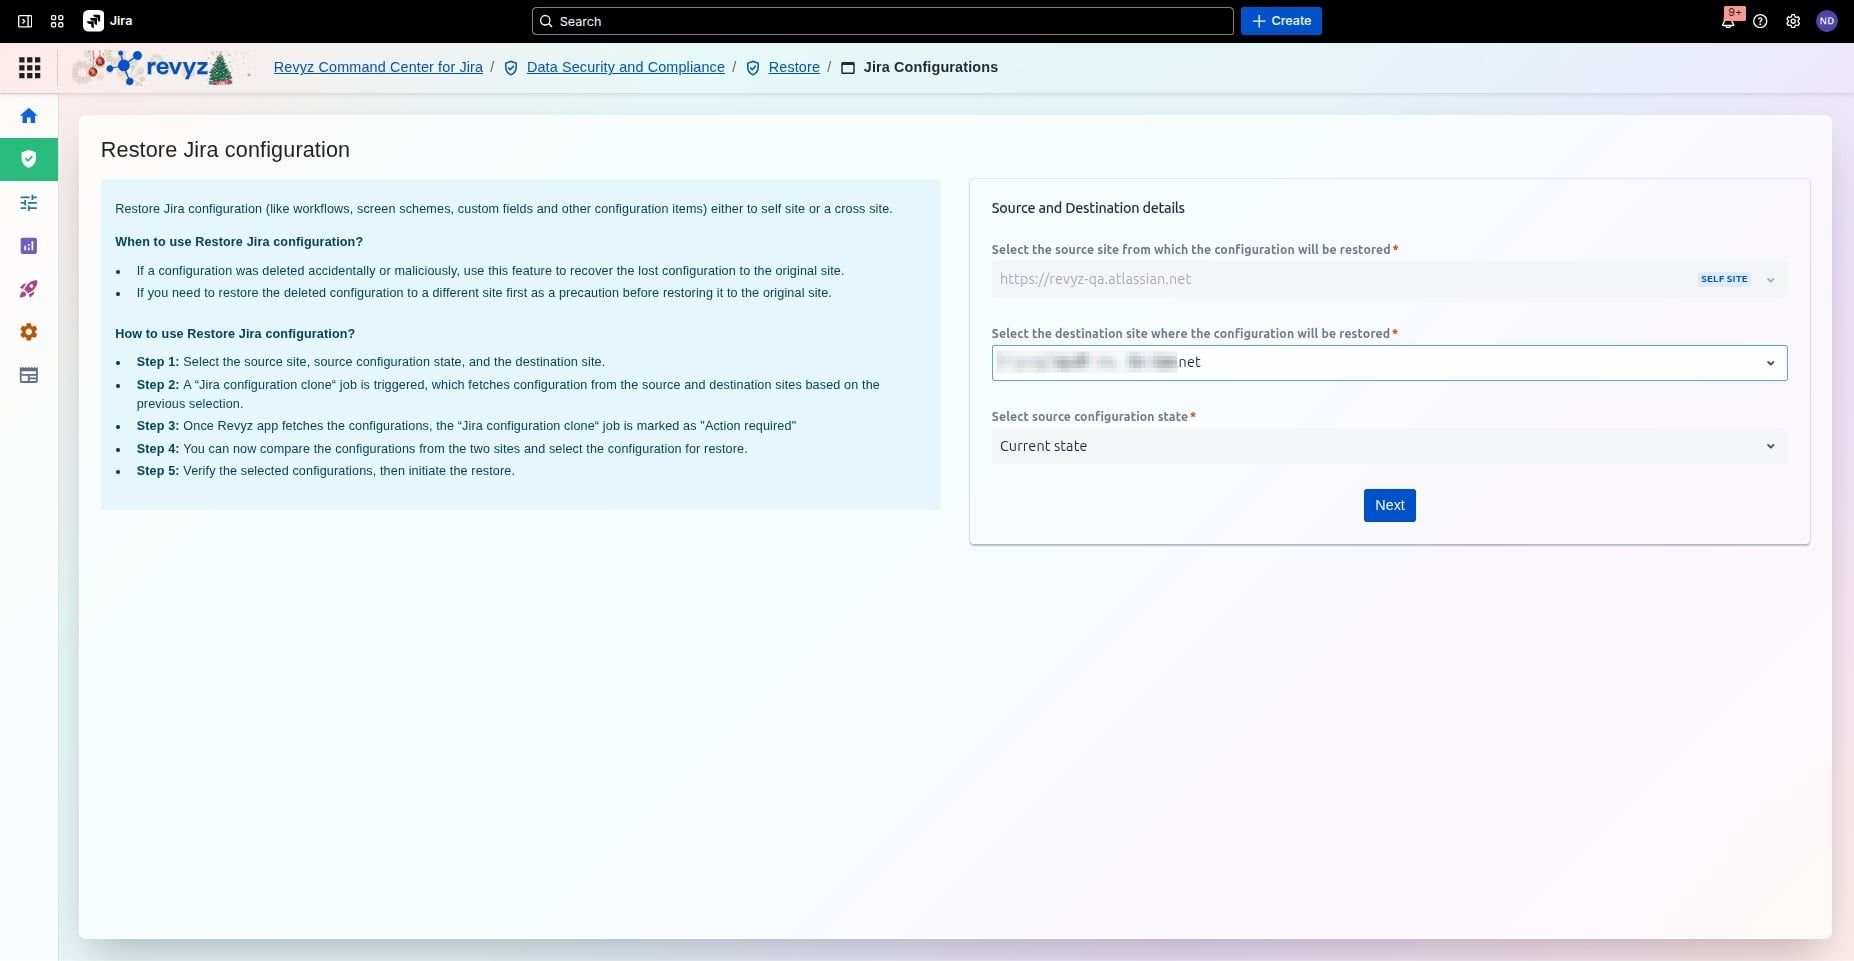1854x961 pixels.
Task: Open the chart reports sidebar icon
Action: [29, 246]
